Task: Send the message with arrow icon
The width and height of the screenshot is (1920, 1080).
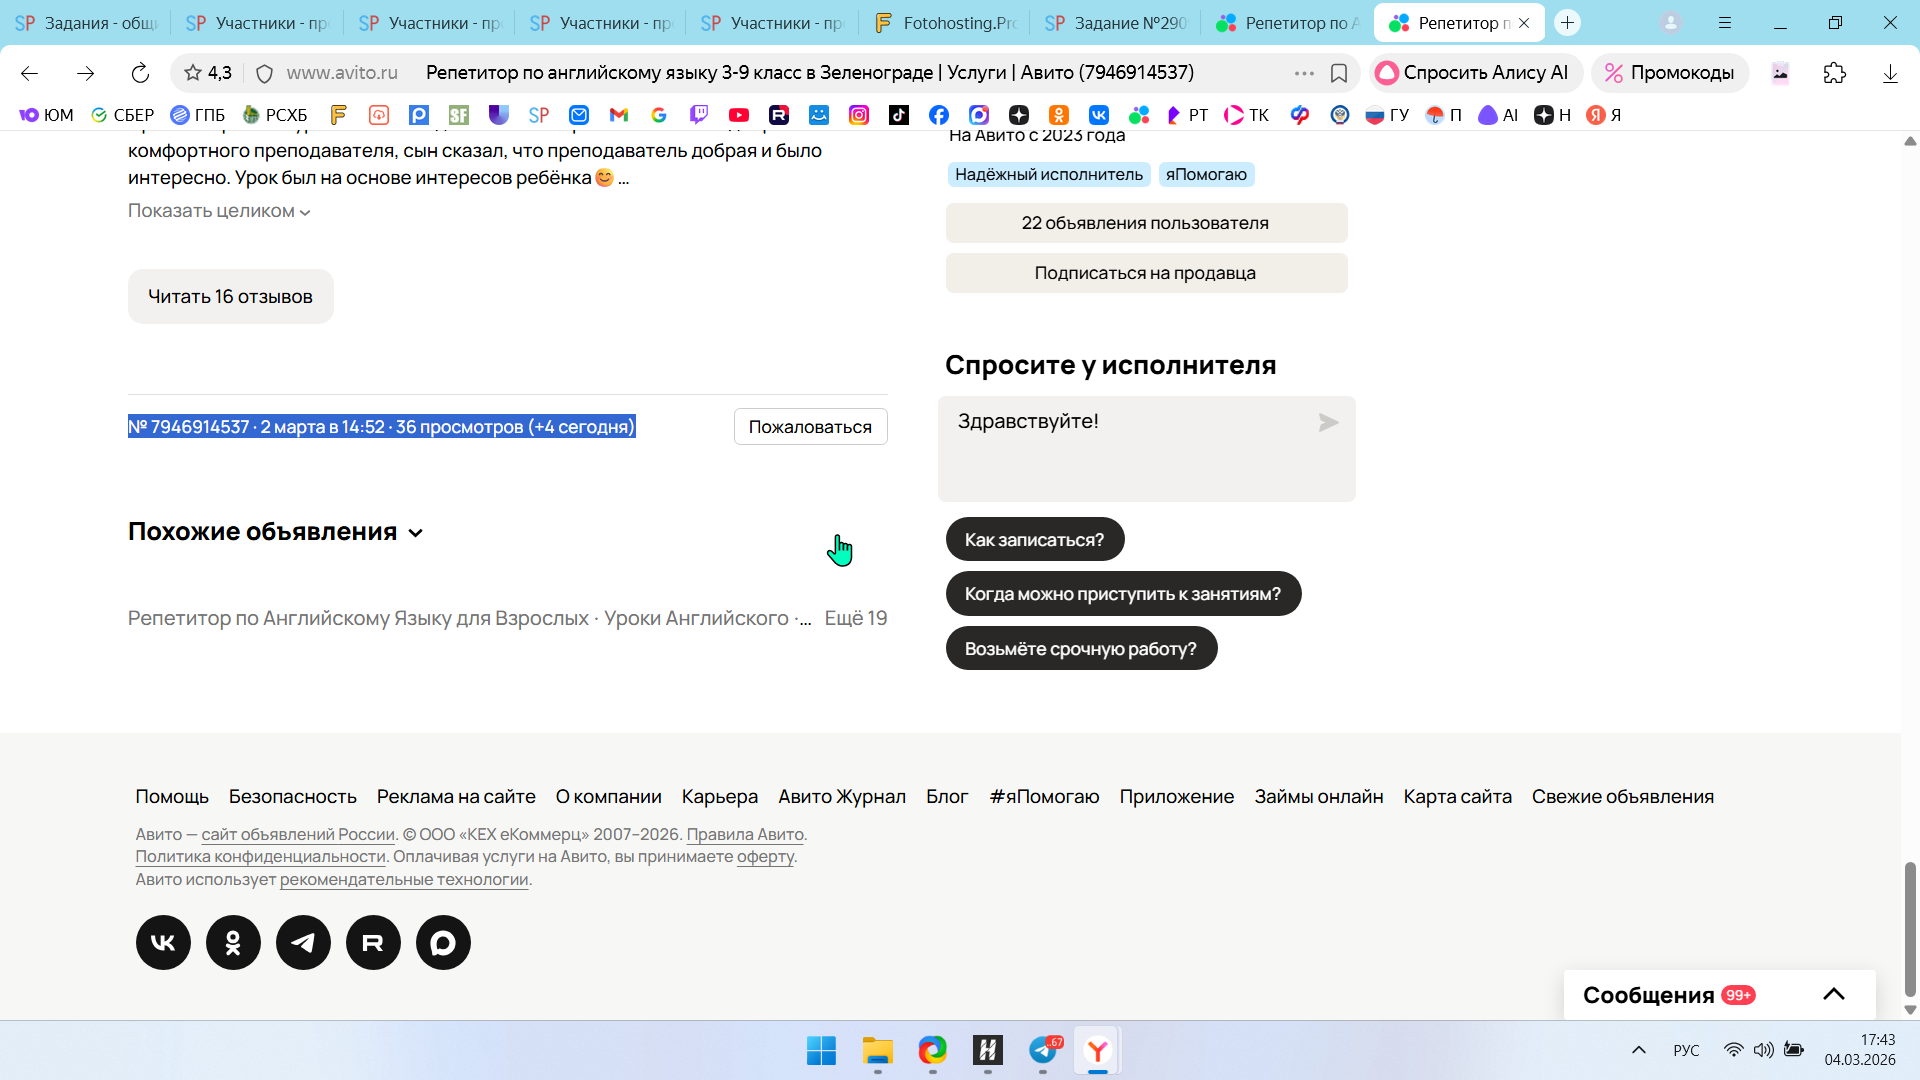Action: point(1328,423)
